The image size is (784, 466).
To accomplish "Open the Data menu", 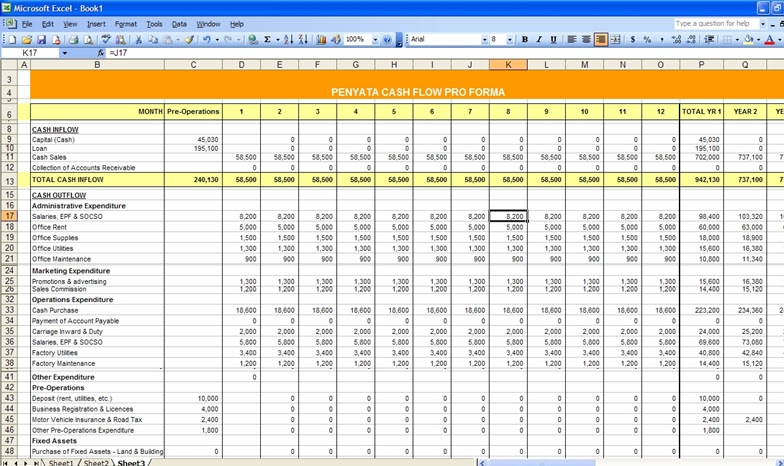I will pos(179,24).
